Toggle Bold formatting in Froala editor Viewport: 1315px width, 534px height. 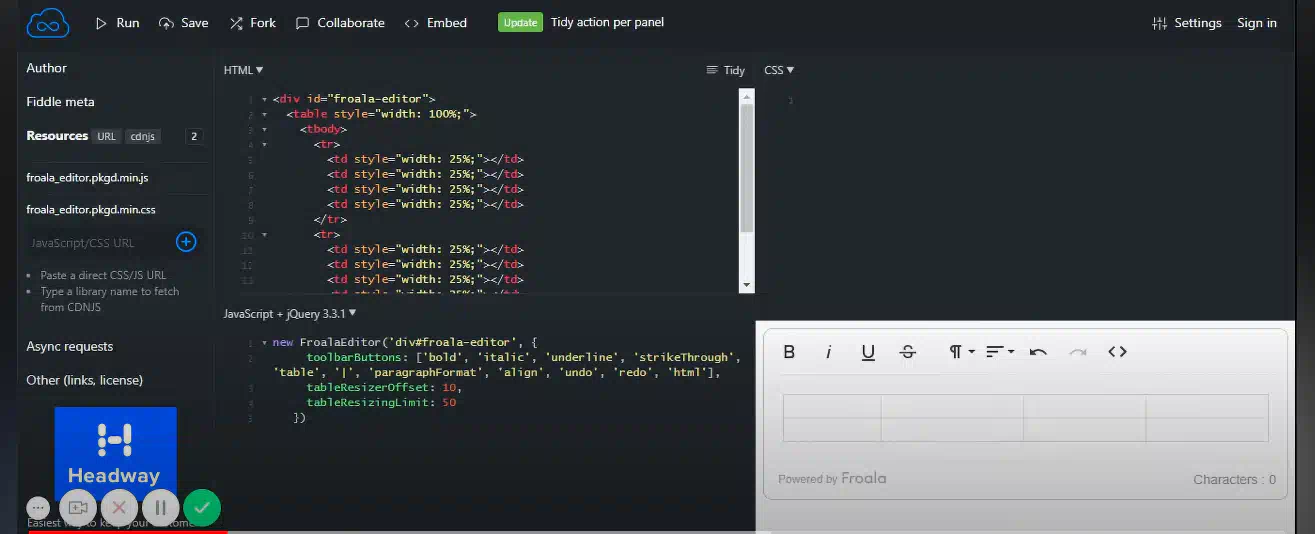coord(789,352)
